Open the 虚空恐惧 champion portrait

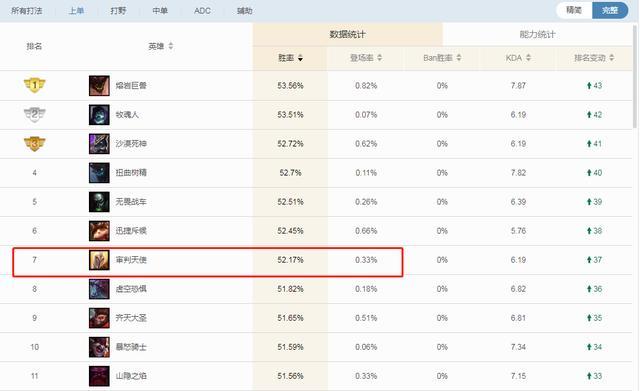tap(99, 289)
